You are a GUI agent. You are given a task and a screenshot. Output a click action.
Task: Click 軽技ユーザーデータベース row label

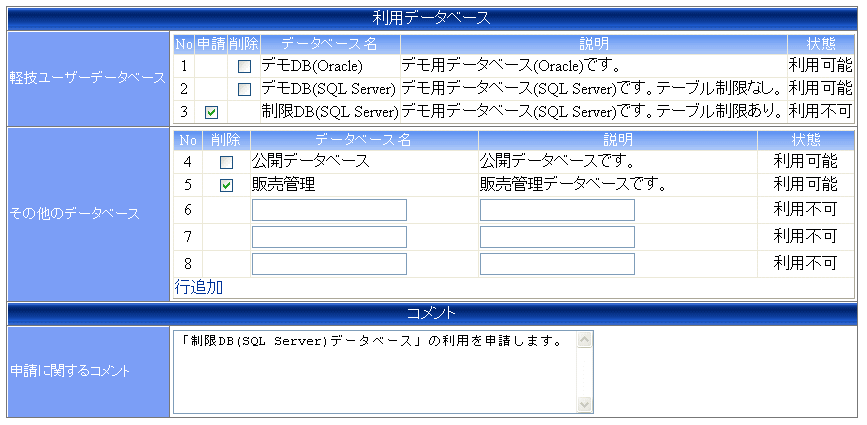click(88, 78)
